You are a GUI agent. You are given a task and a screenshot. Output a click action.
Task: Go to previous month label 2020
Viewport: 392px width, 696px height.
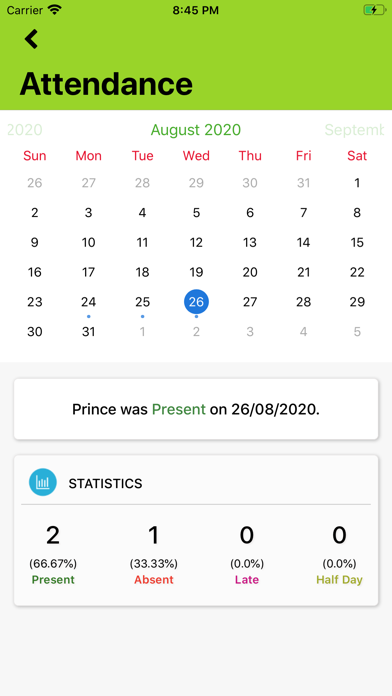coord(25,130)
